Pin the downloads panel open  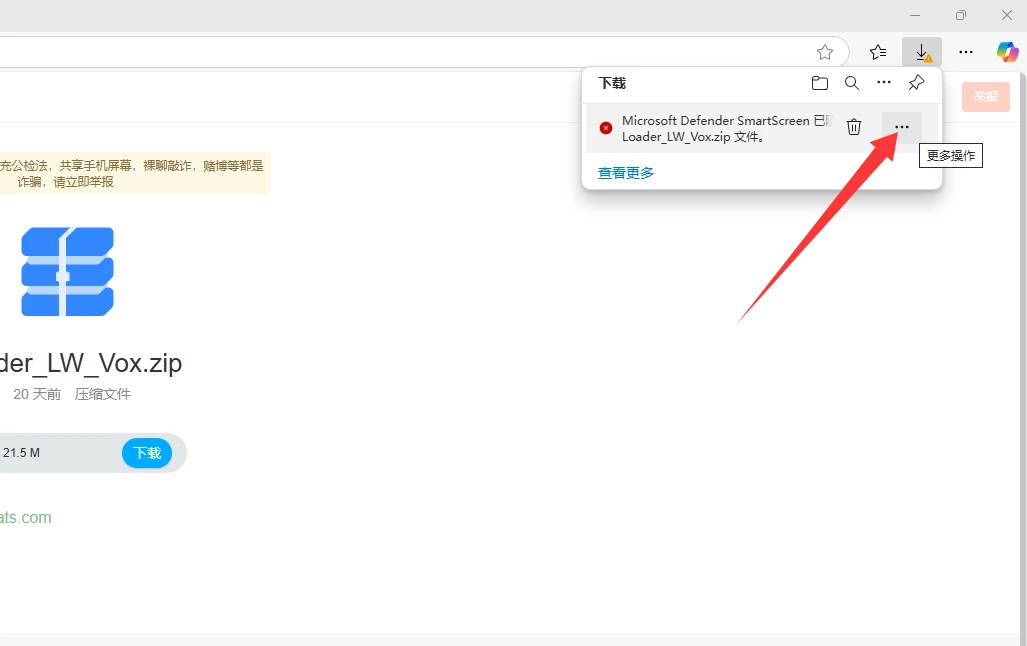click(x=916, y=83)
